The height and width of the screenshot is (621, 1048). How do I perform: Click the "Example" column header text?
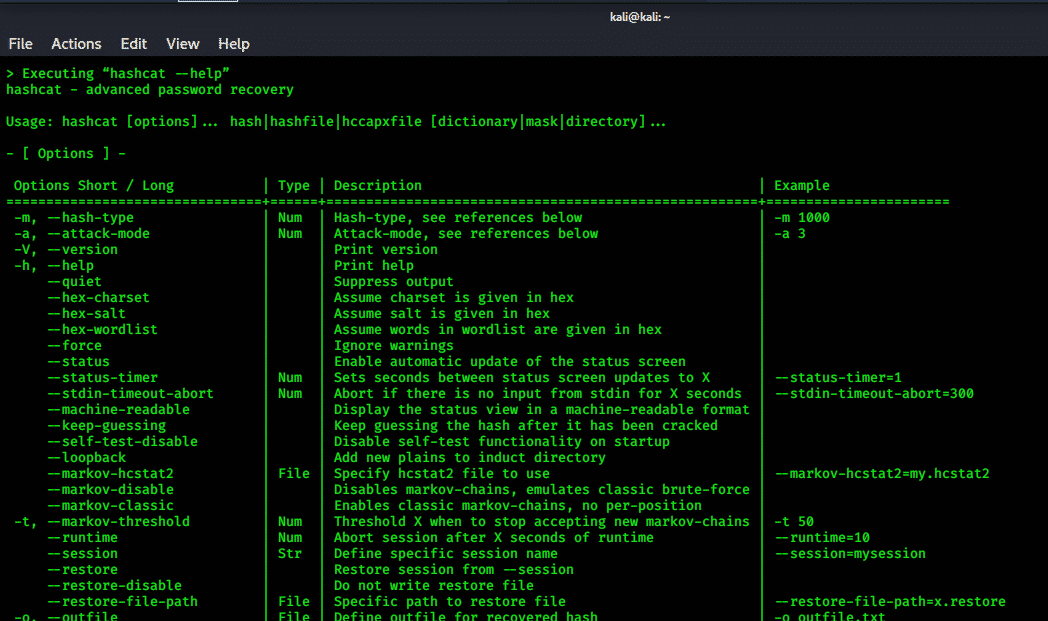pos(801,186)
